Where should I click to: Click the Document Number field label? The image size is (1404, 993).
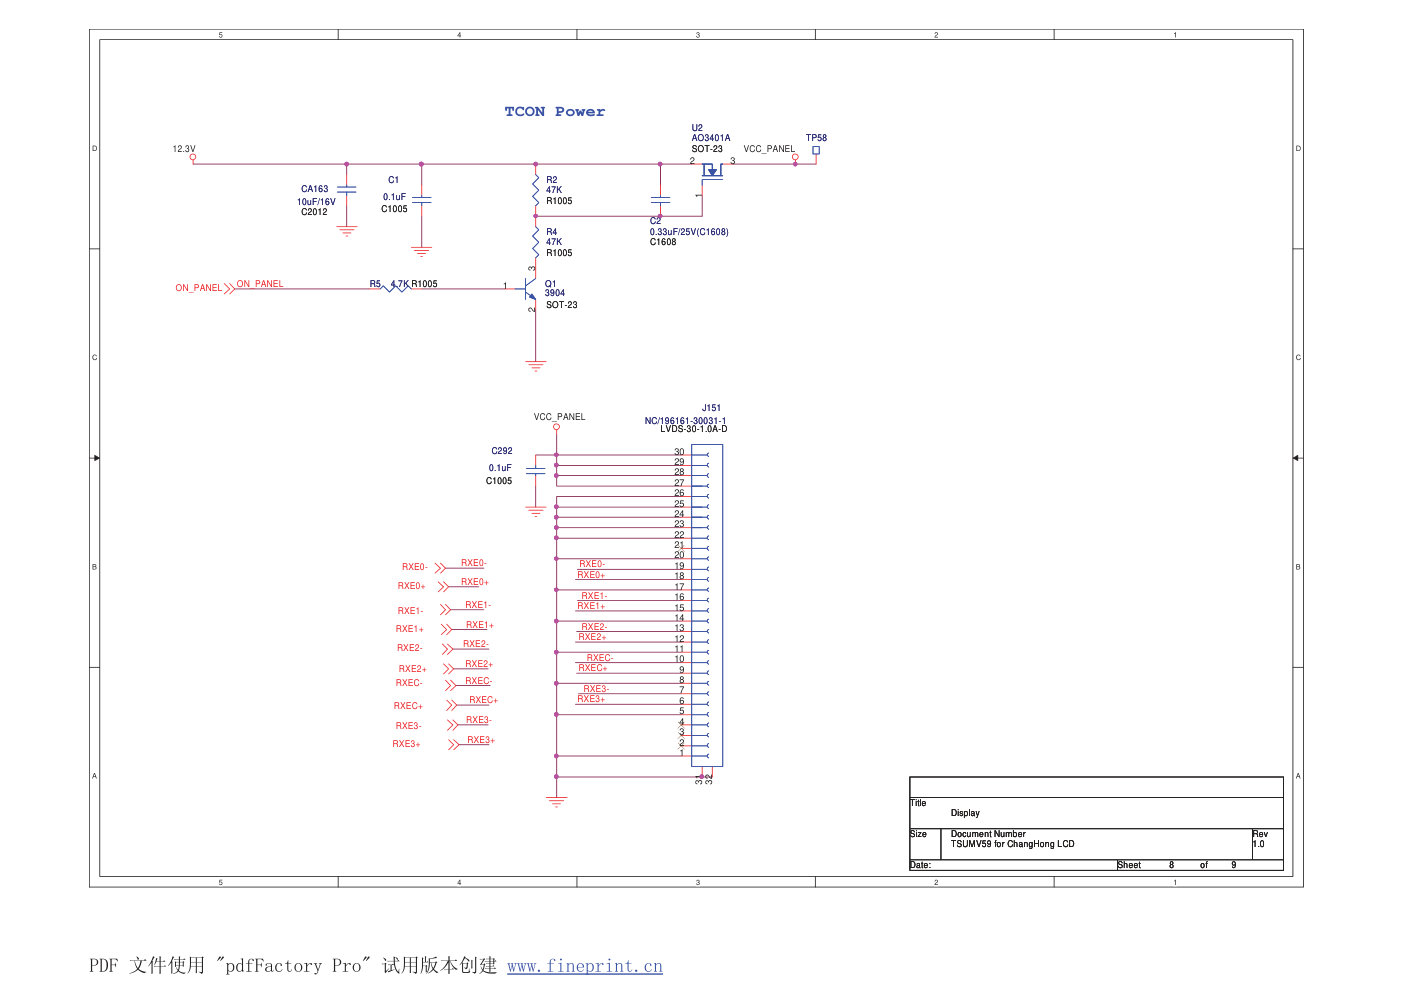988,834
